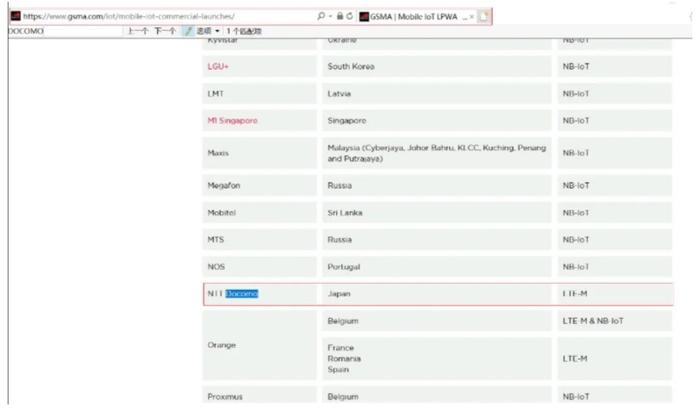
Task: Refresh the page with reload icon
Action: point(350,16)
